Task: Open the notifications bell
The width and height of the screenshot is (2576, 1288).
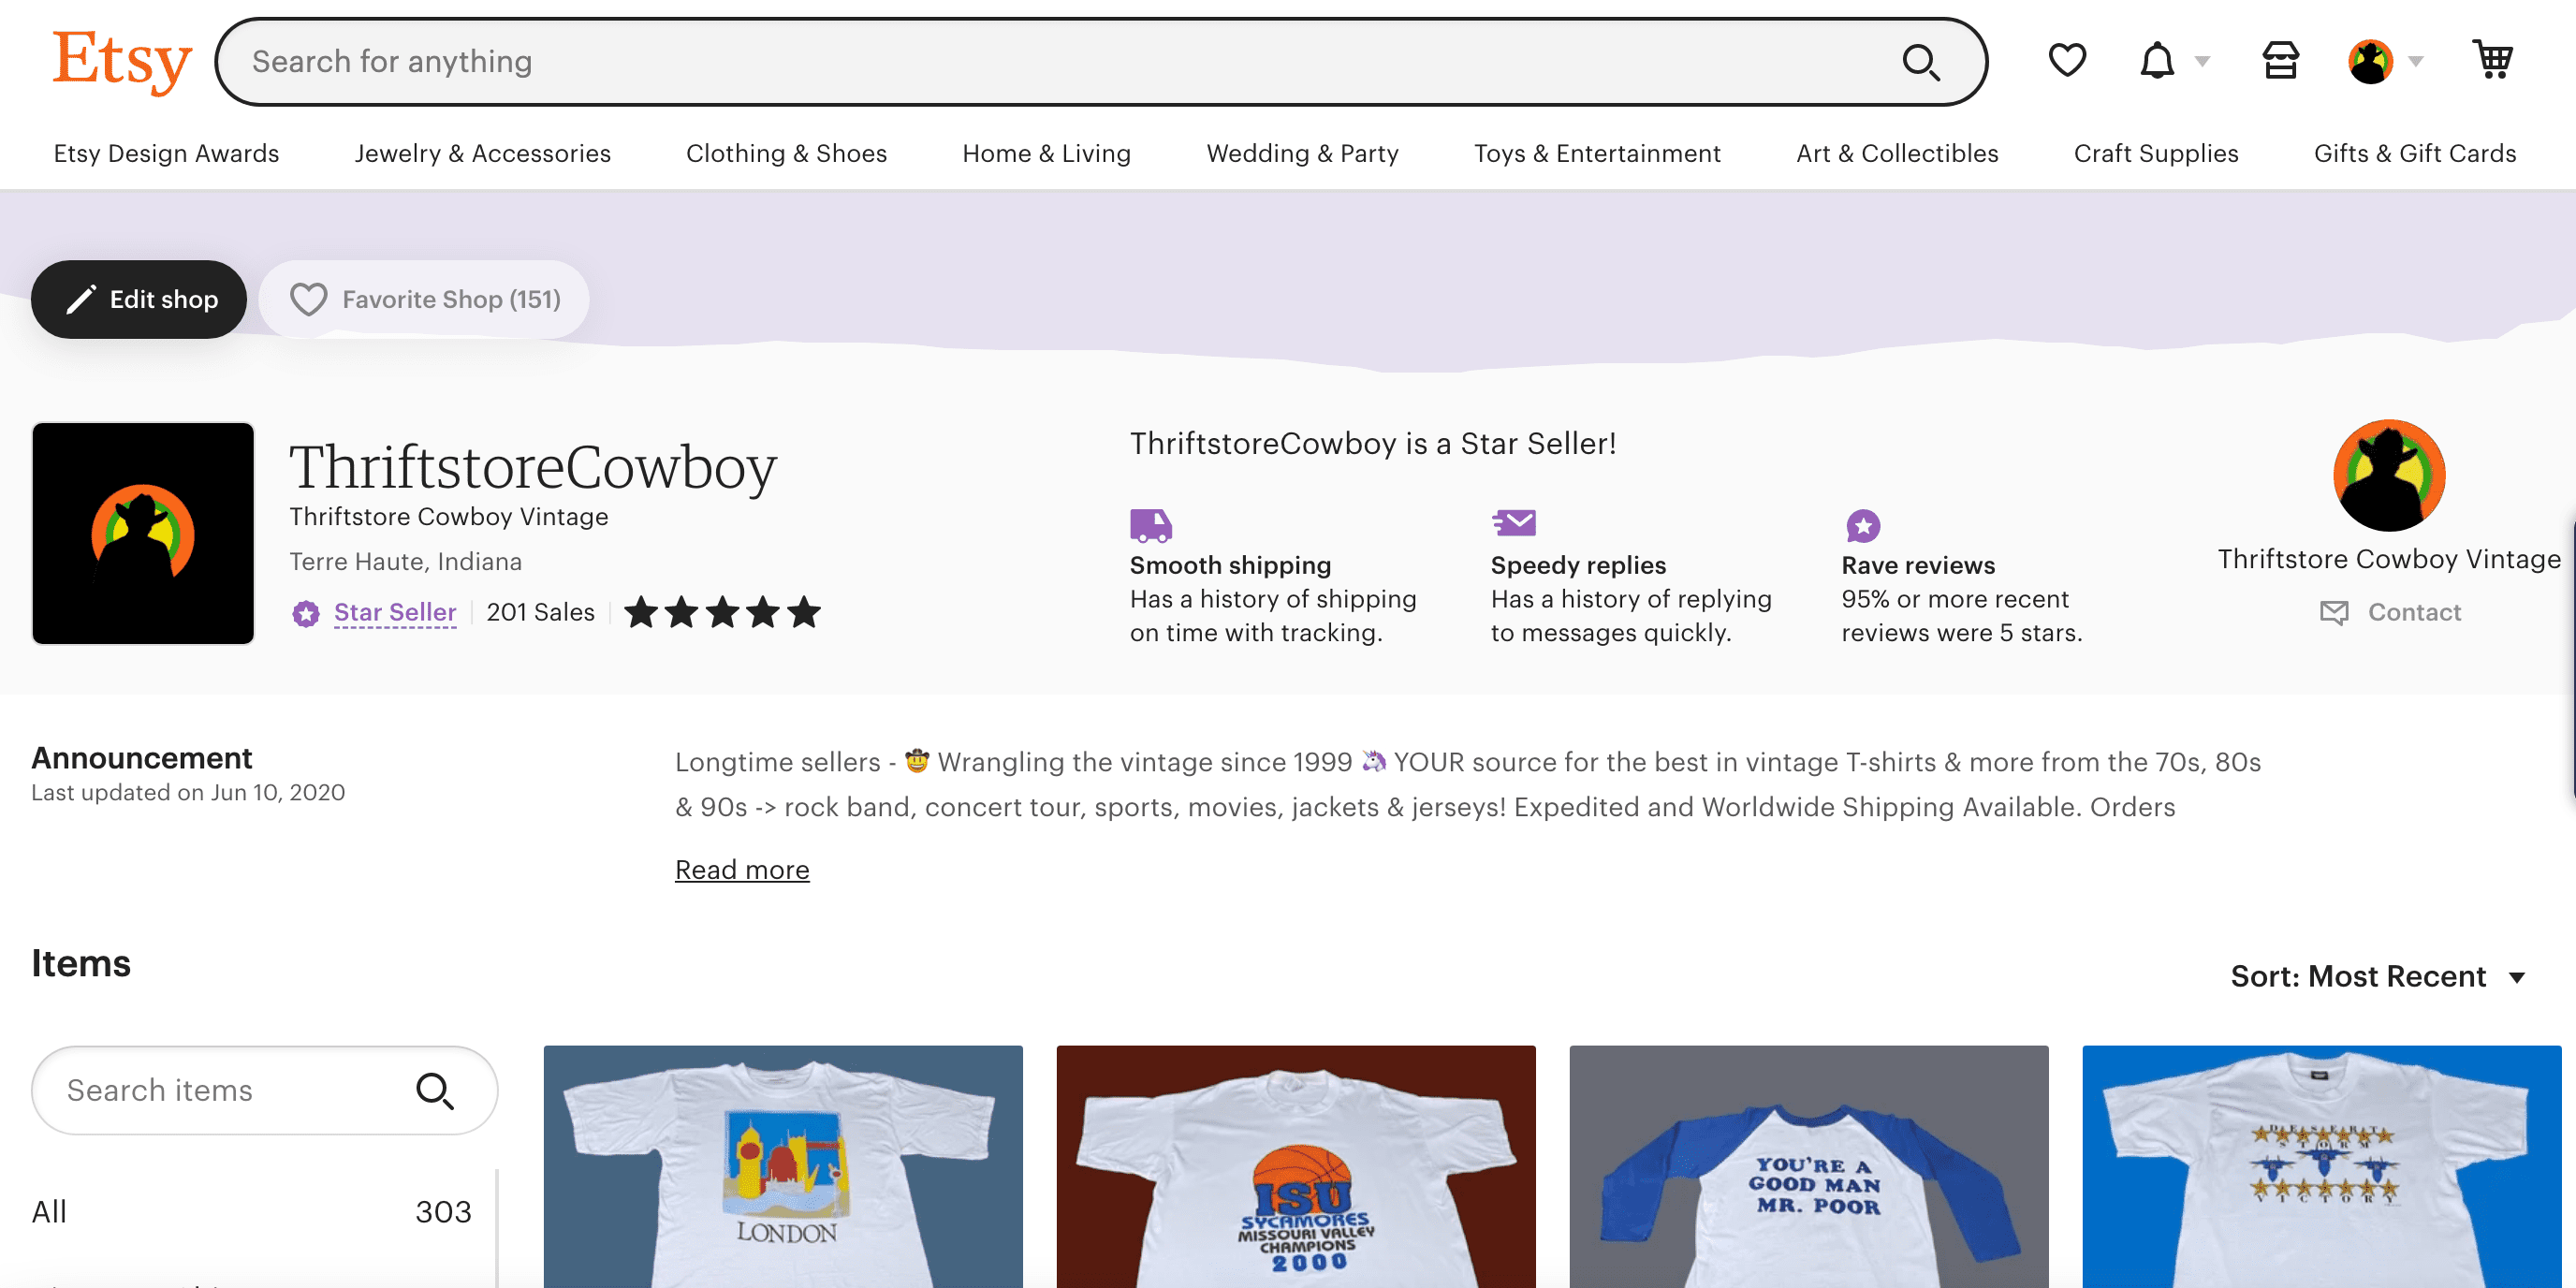Action: pos(2157,60)
